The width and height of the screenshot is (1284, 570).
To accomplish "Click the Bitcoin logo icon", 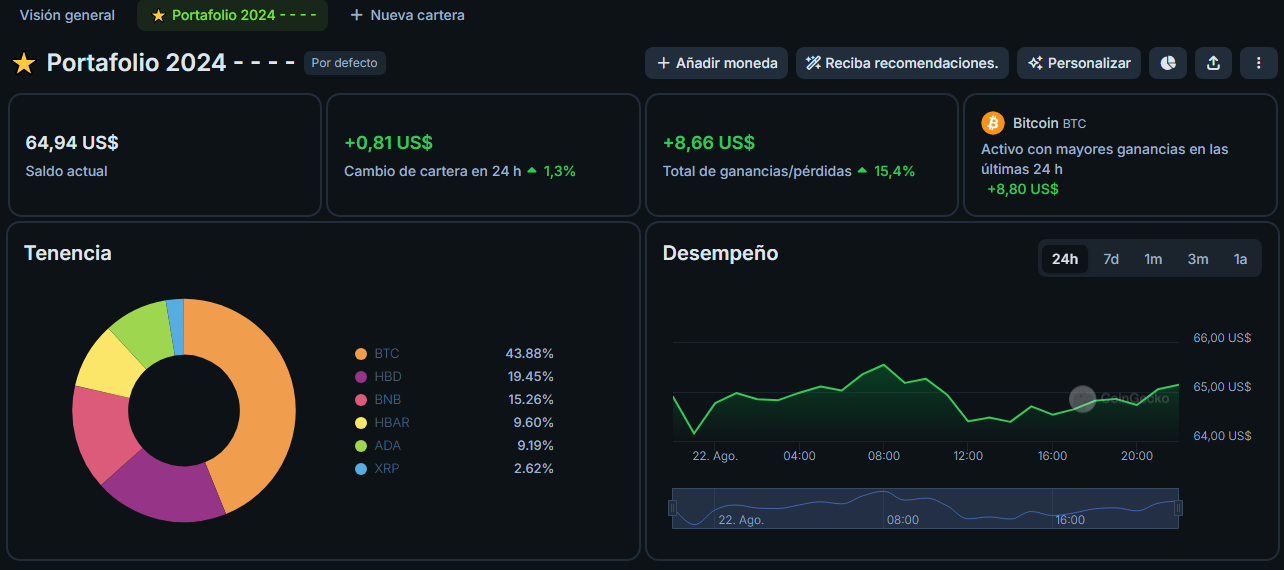I will (x=993, y=123).
